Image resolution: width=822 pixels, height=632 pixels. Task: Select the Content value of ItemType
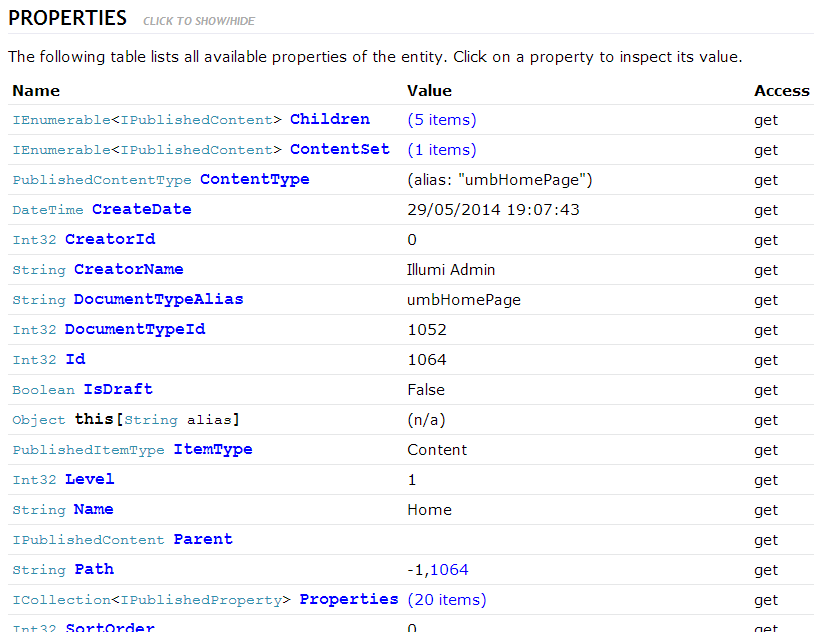pyautogui.click(x=437, y=450)
